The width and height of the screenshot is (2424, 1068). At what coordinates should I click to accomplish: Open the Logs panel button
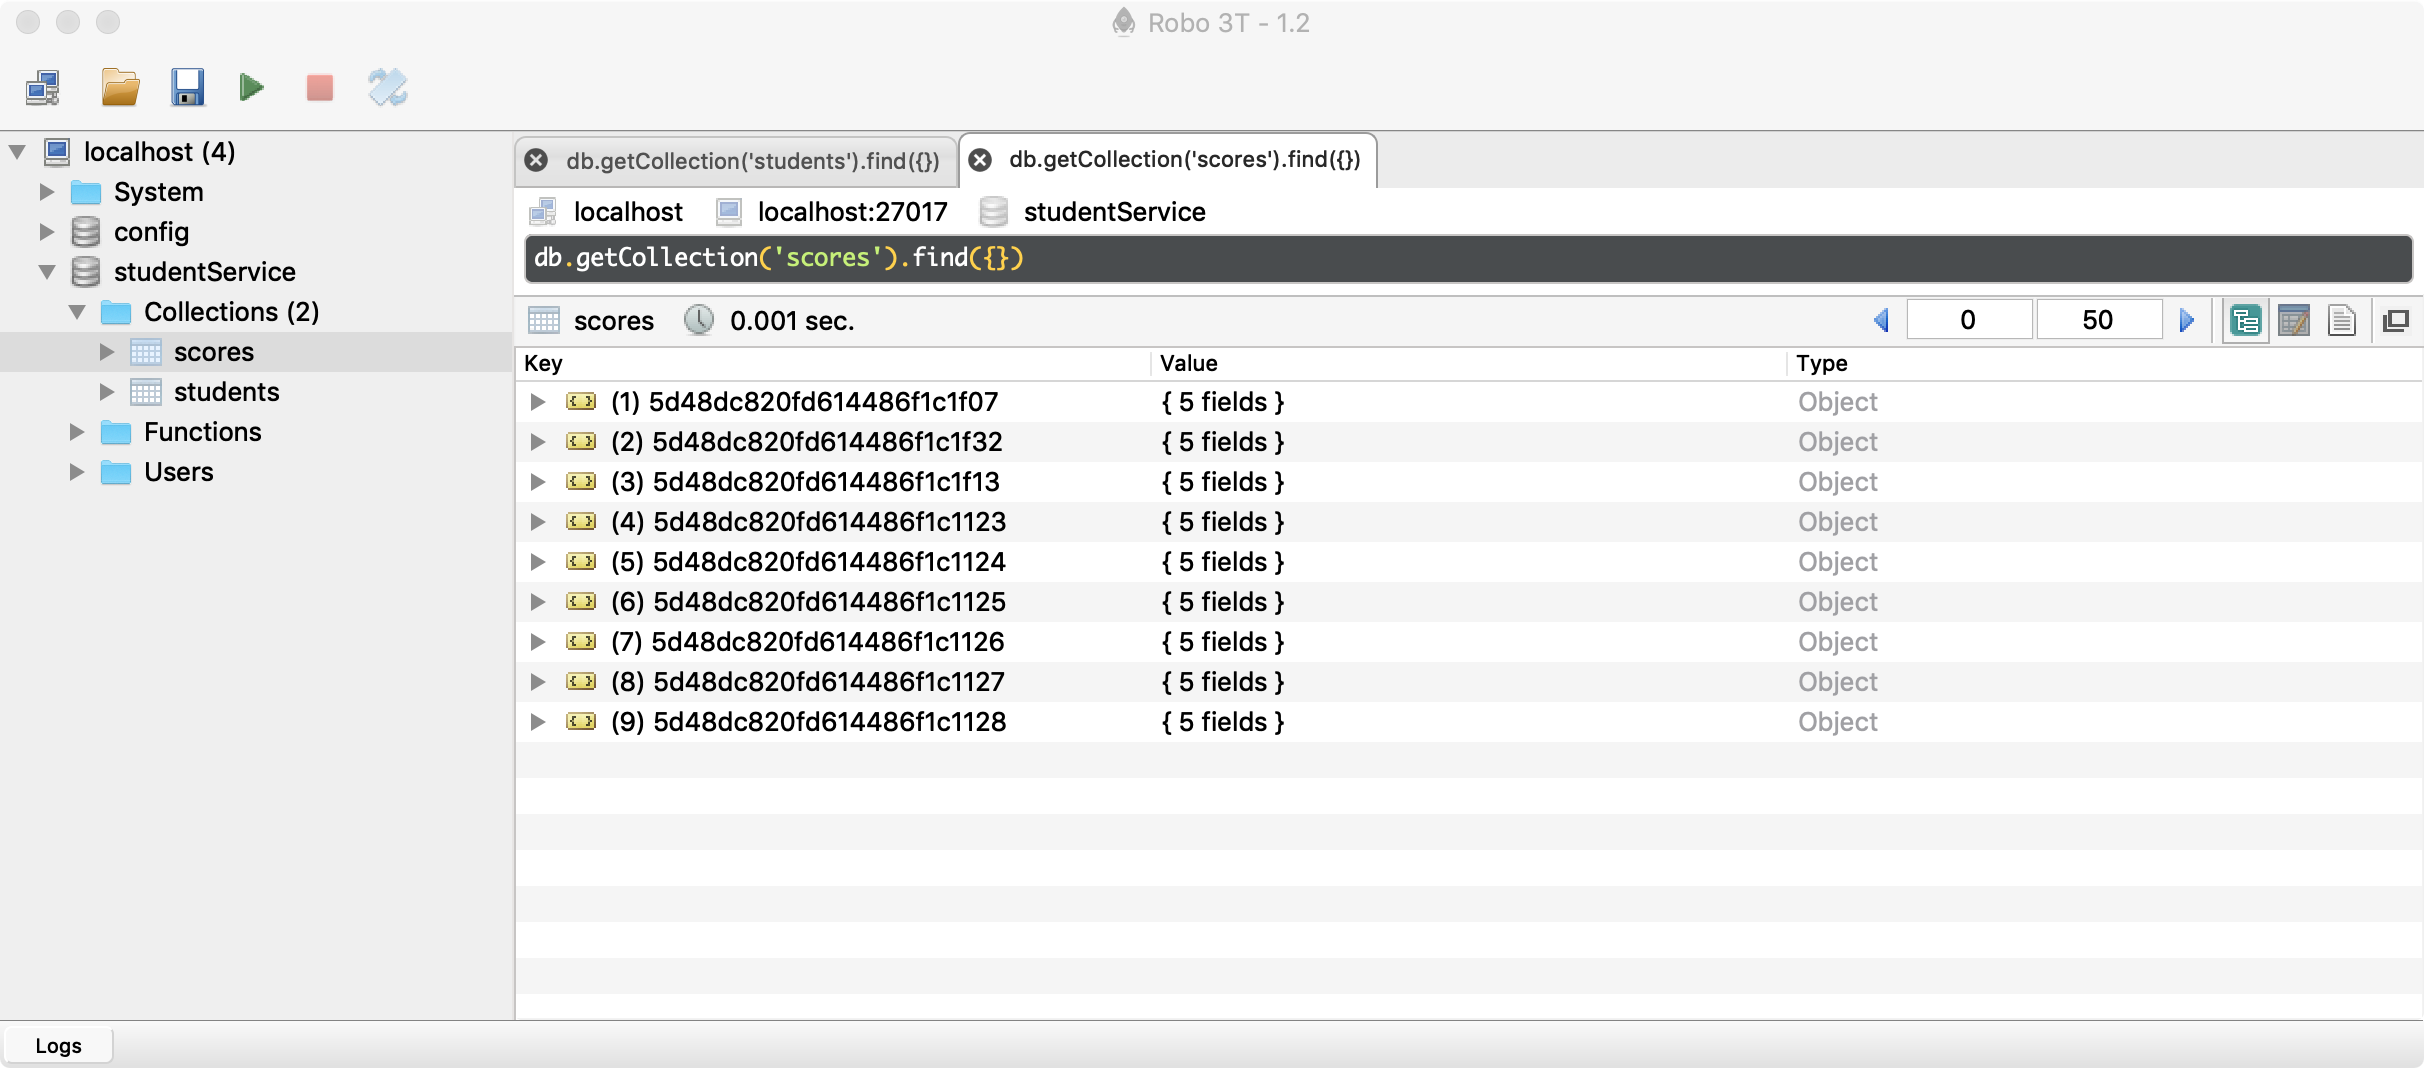[58, 1046]
